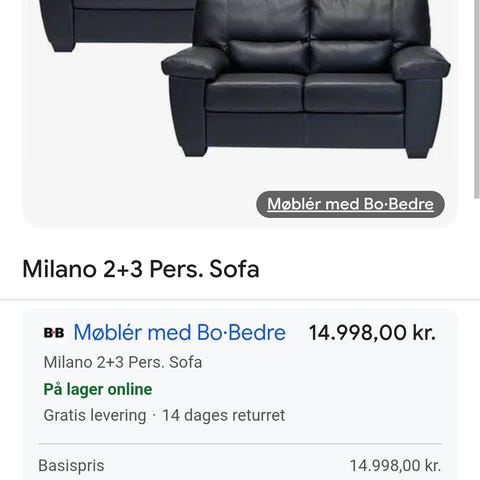Click the Basispris label

pyautogui.click(x=71, y=466)
